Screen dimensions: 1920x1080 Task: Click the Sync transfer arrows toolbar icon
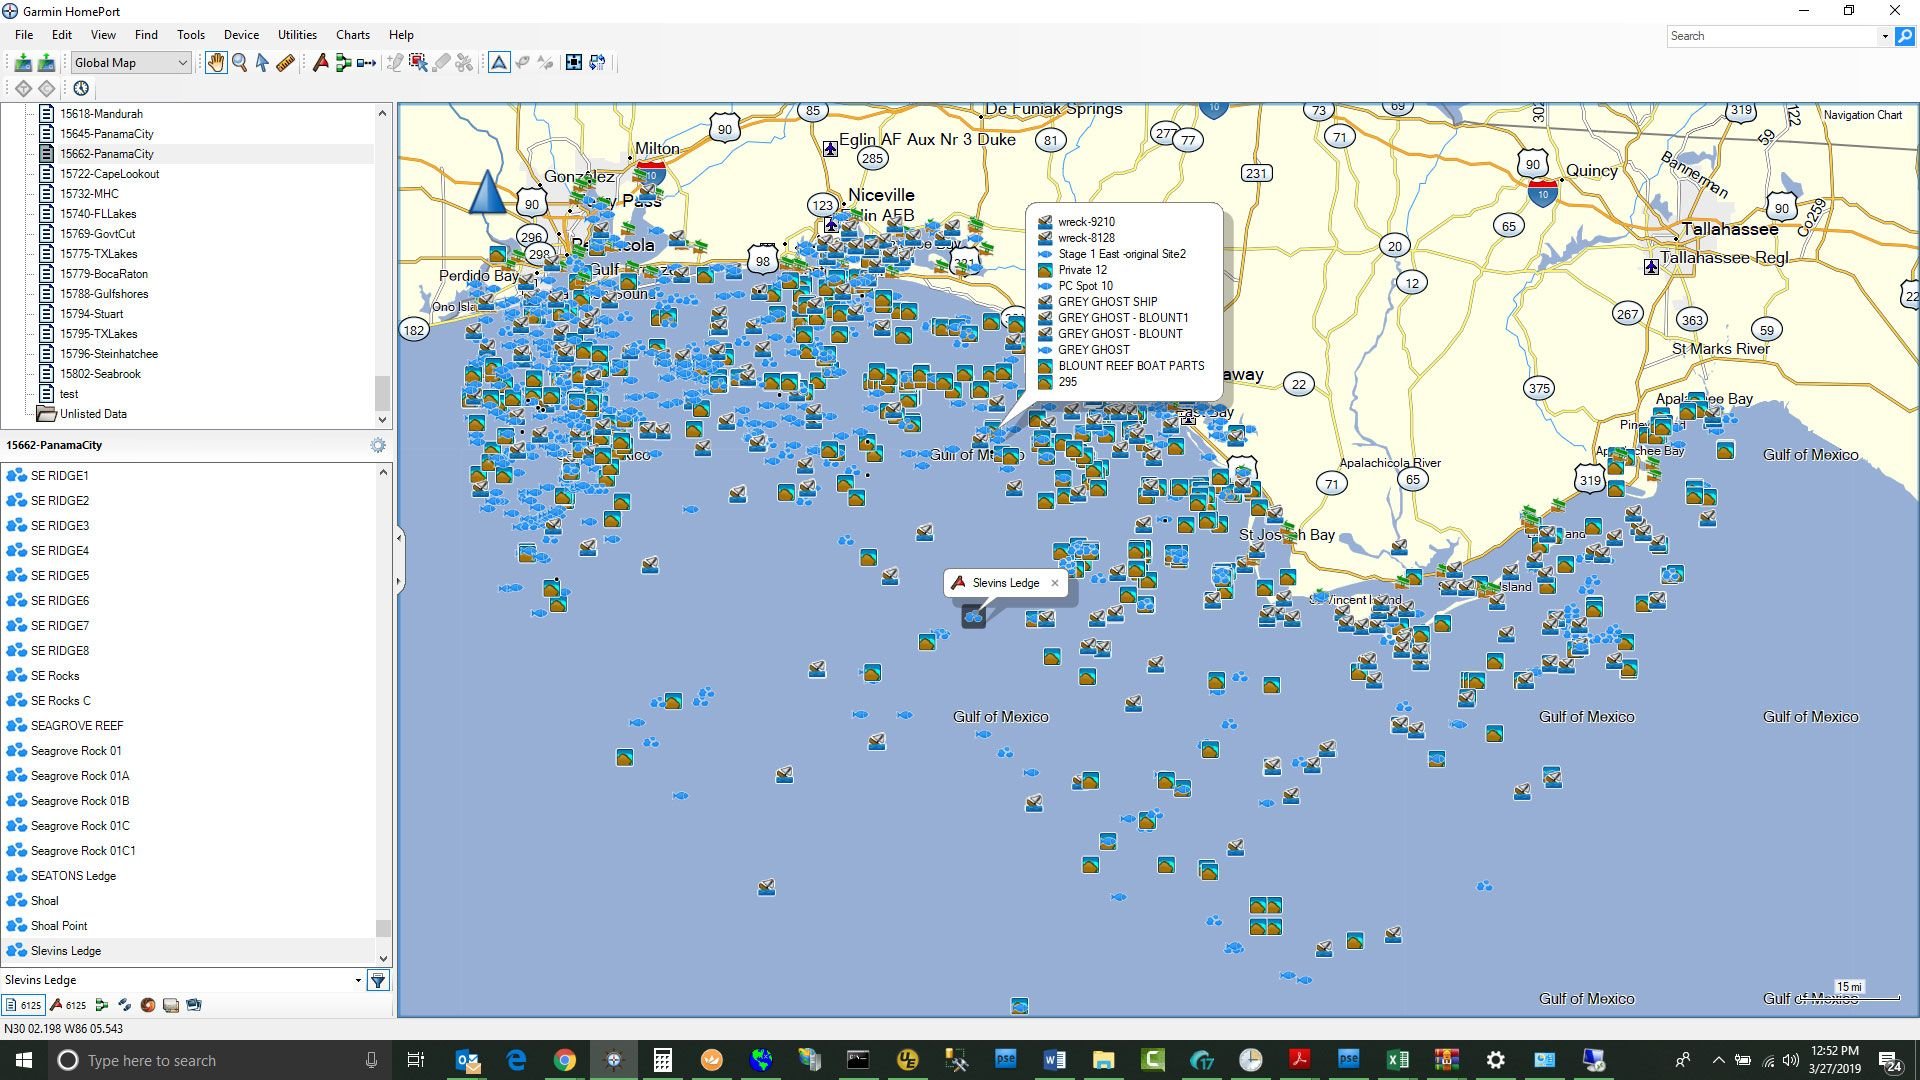click(x=597, y=63)
